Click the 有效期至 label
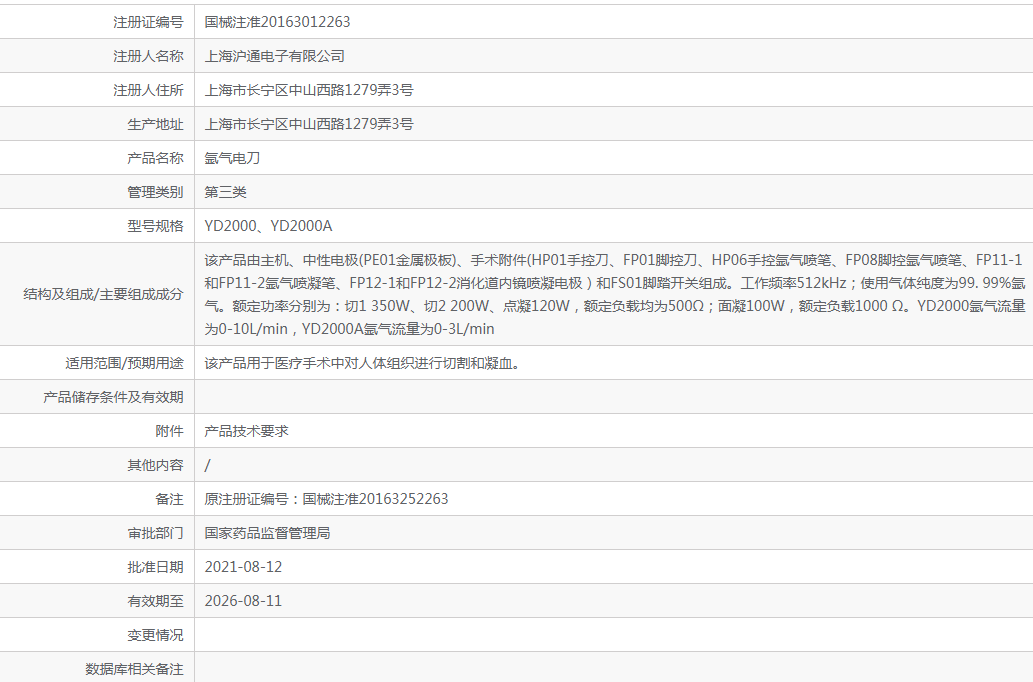This screenshot has width=1033, height=682. (155, 601)
